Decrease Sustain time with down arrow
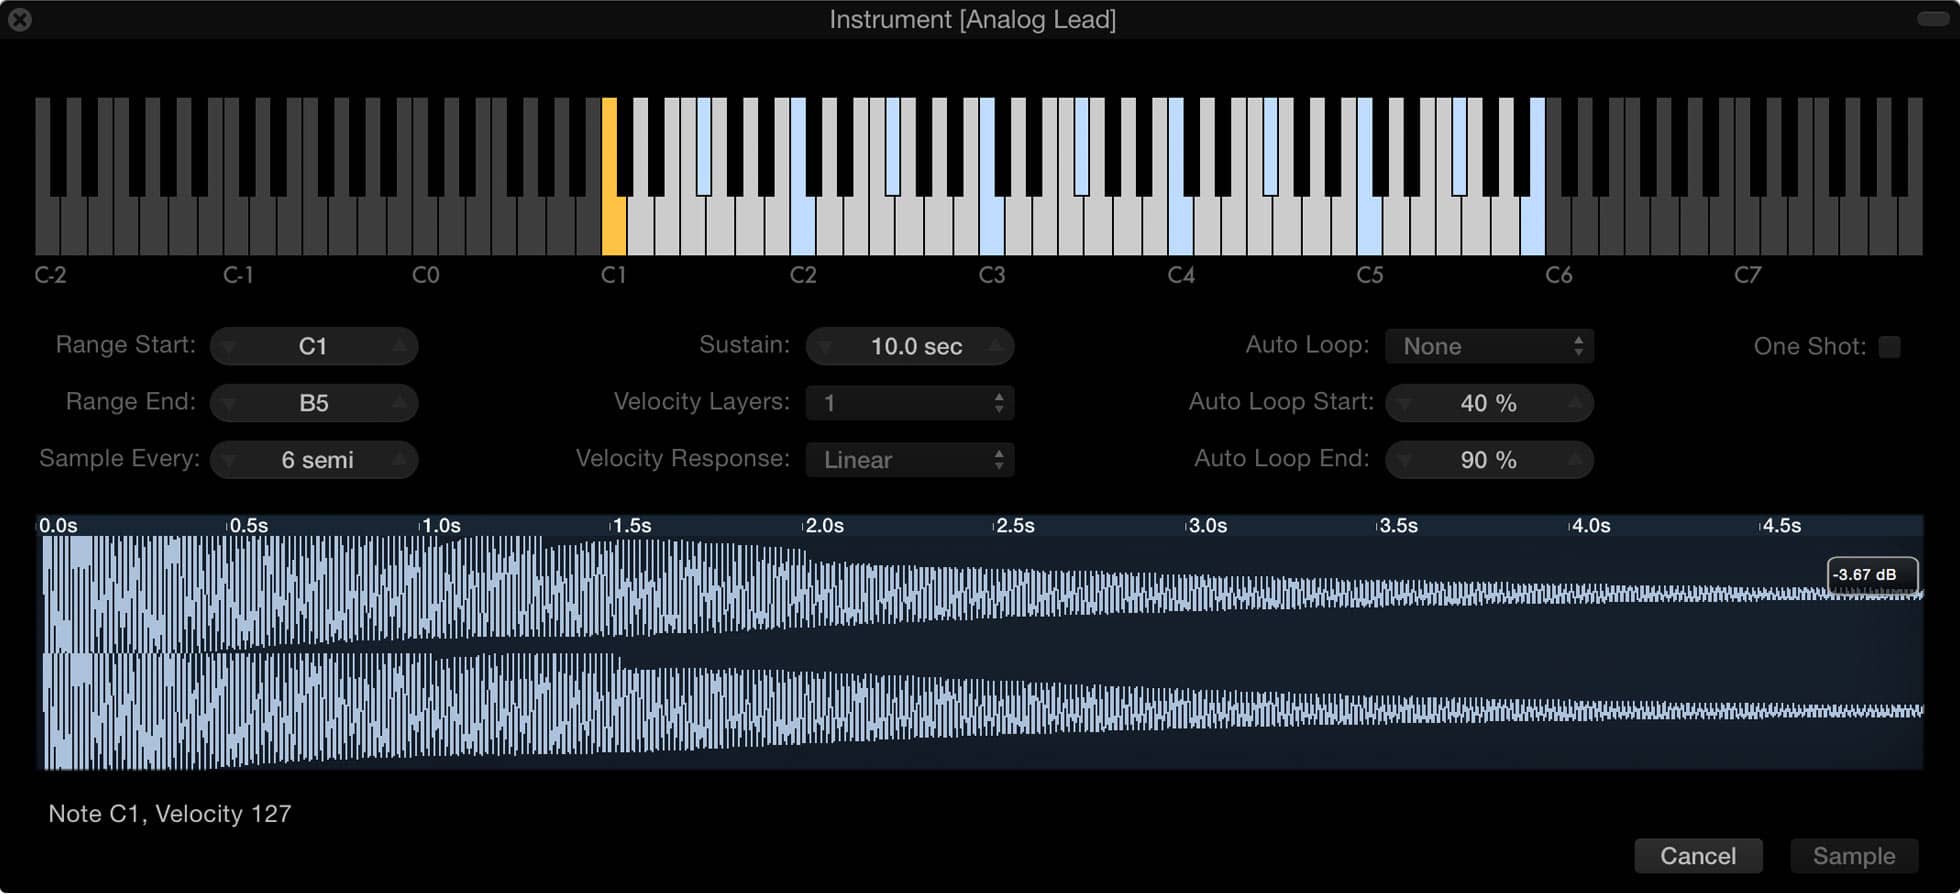This screenshot has width=1960, height=894. [825, 346]
